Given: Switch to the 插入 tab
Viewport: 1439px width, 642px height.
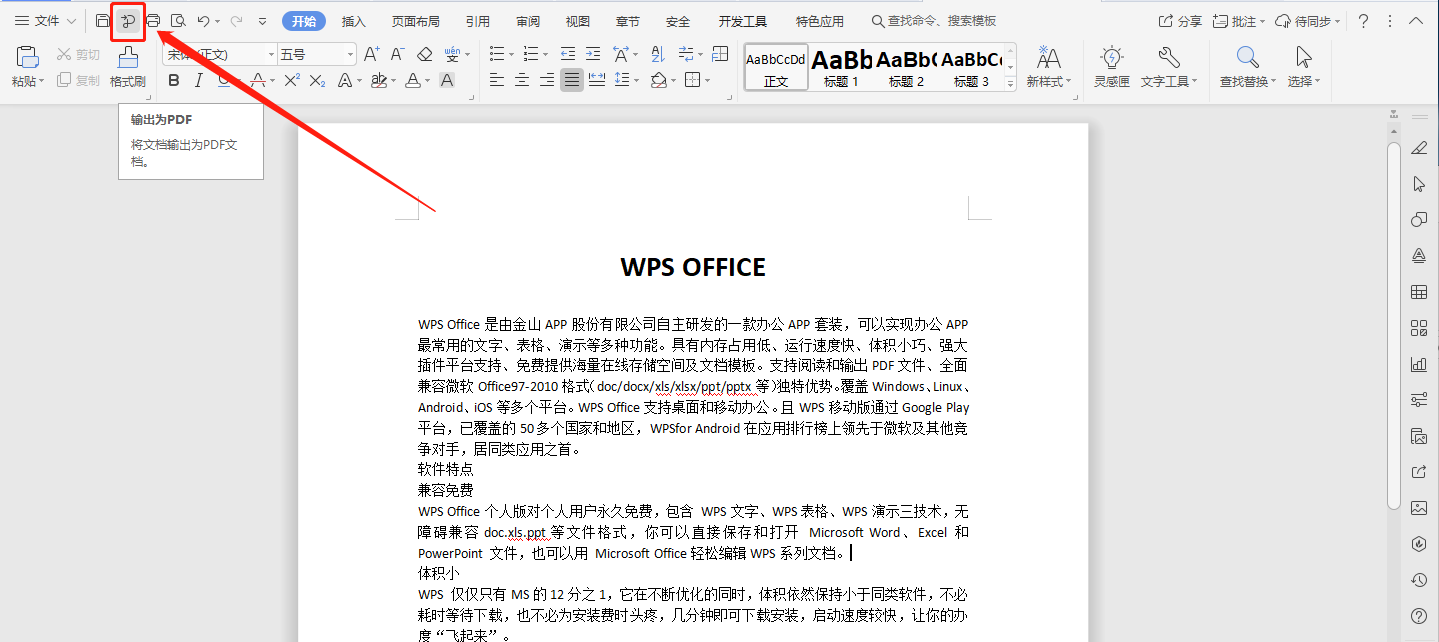Looking at the screenshot, I should click(353, 21).
